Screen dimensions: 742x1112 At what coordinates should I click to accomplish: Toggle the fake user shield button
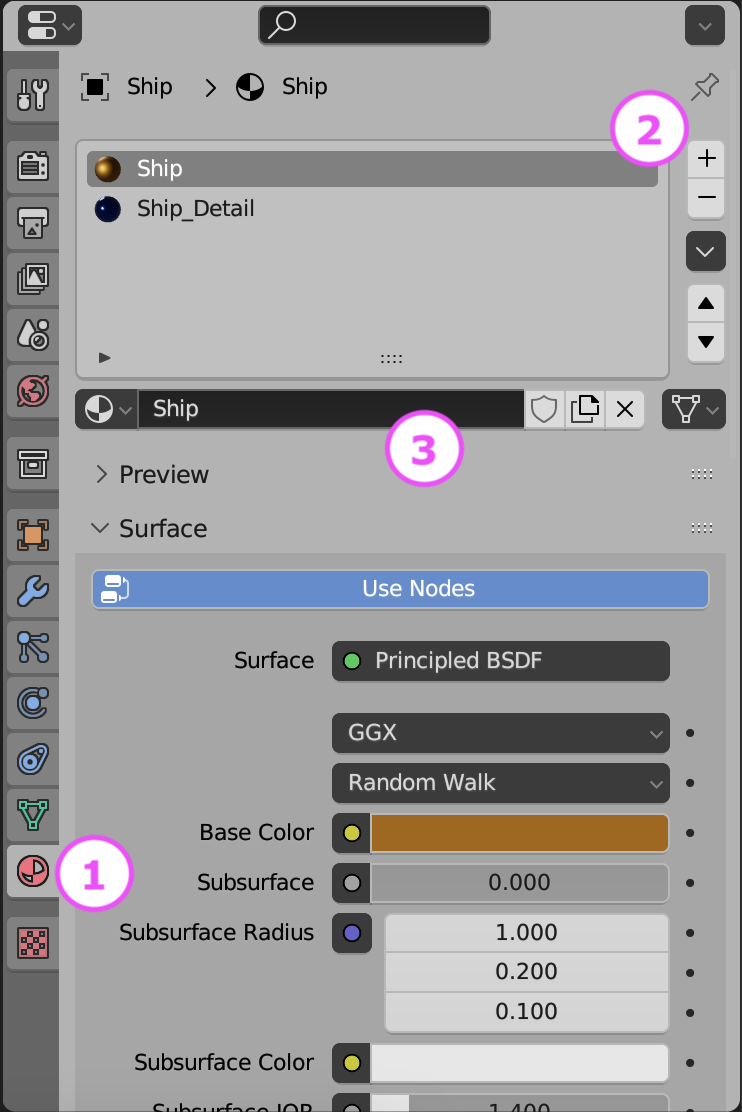(544, 409)
